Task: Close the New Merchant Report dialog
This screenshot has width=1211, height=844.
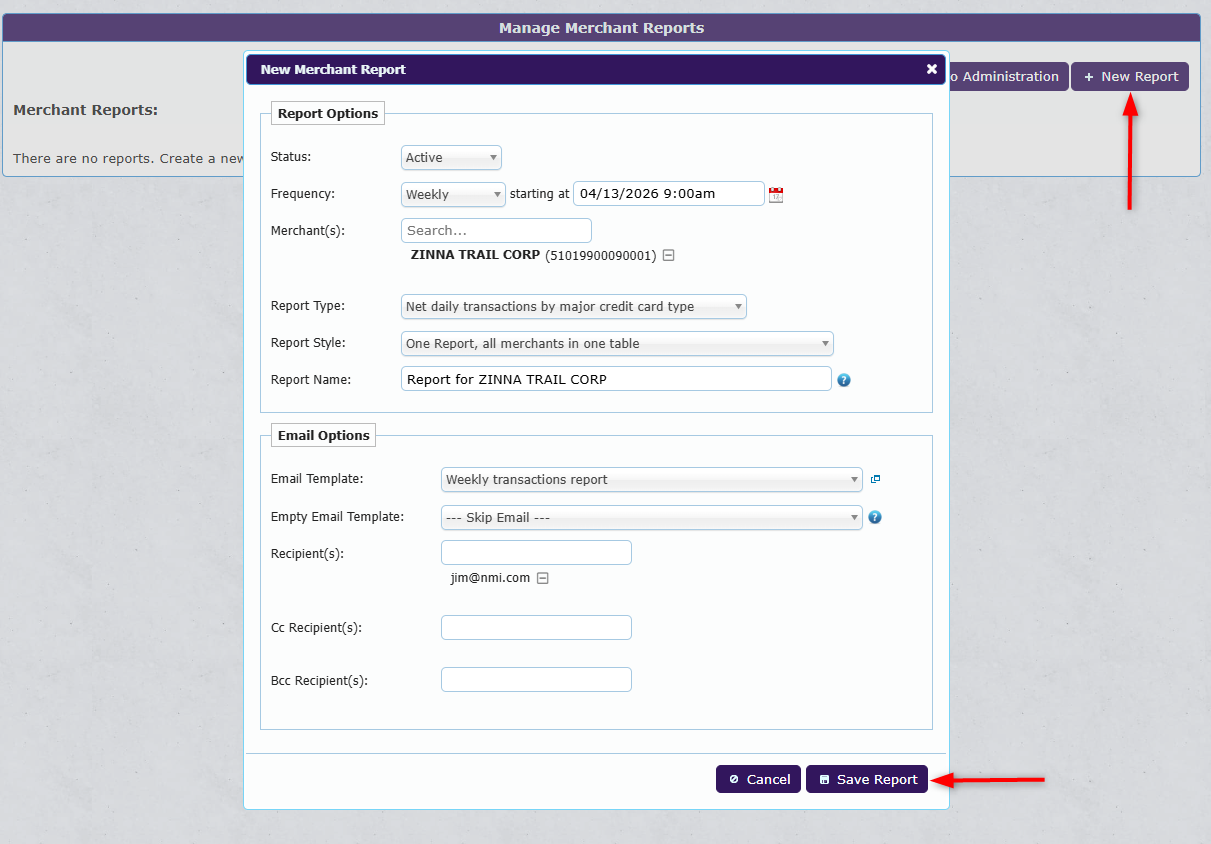Action: click(x=932, y=69)
